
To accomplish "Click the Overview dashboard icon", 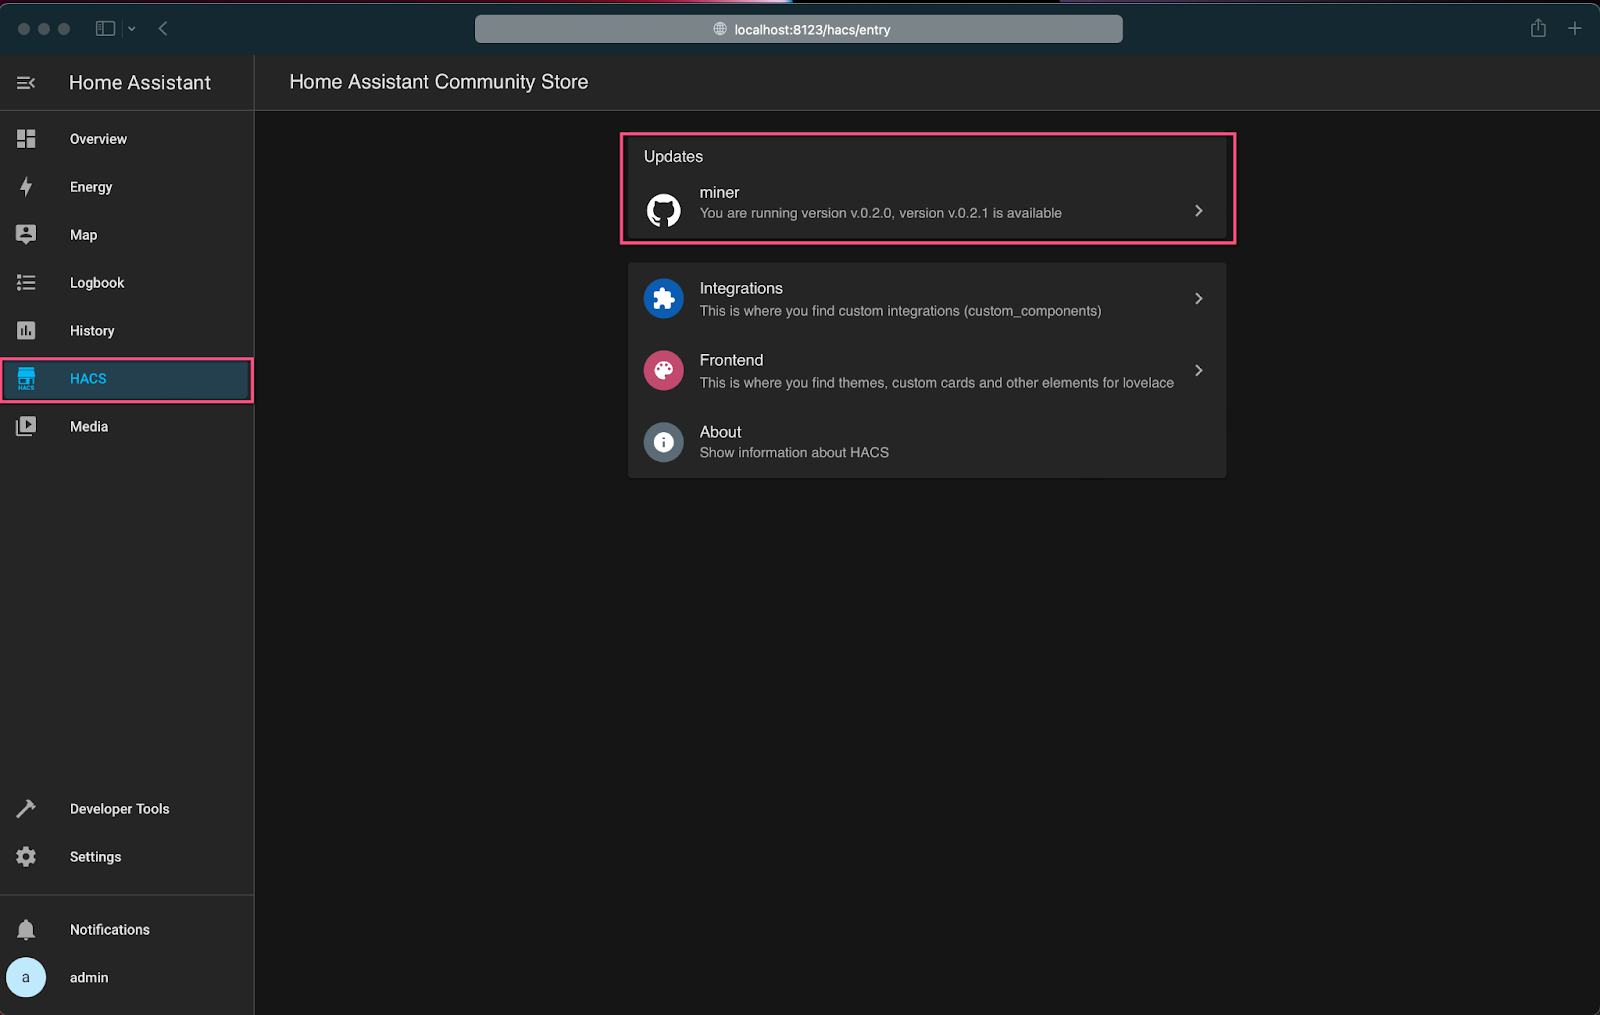I will 26,139.
